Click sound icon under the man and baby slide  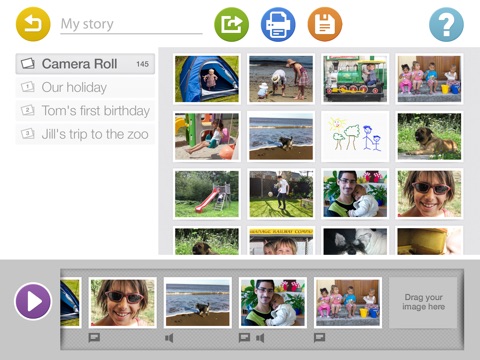(x=260, y=338)
